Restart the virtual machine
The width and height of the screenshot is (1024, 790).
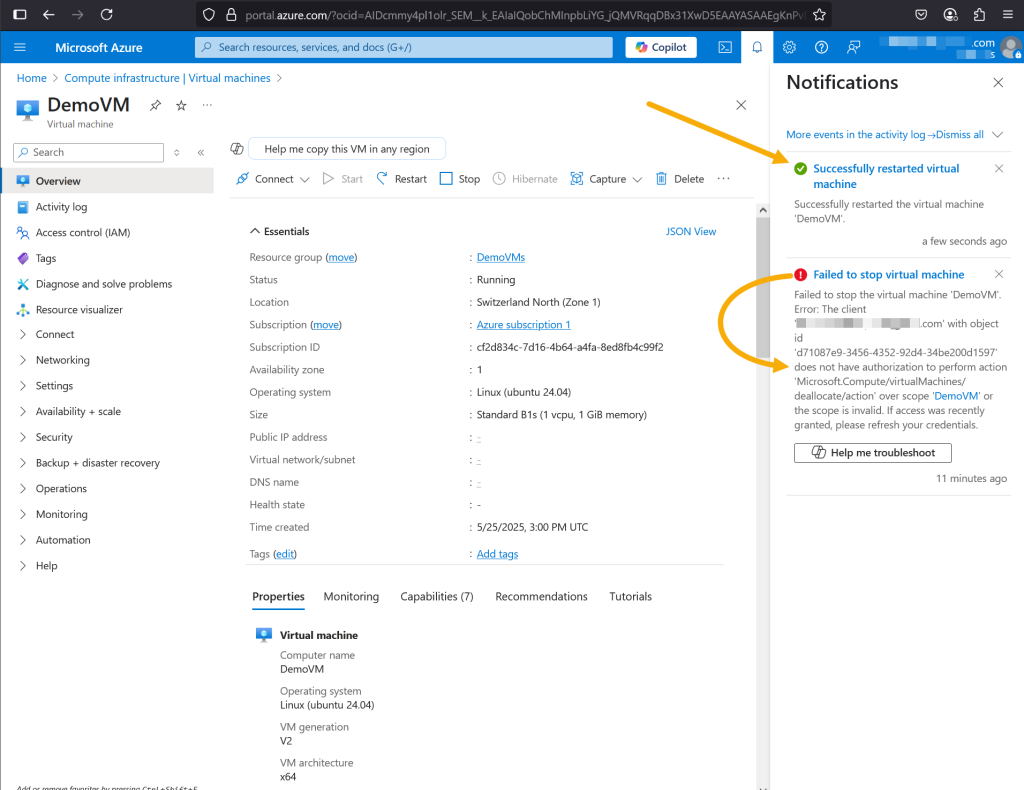click(x=401, y=179)
